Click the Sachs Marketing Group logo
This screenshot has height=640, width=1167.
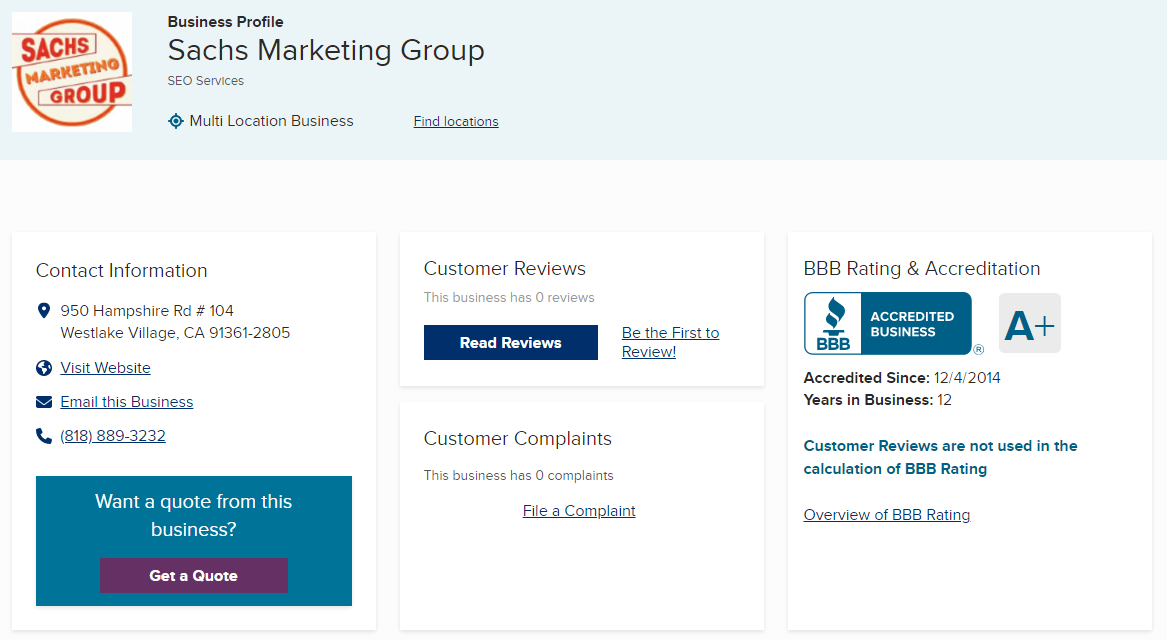[x=72, y=72]
